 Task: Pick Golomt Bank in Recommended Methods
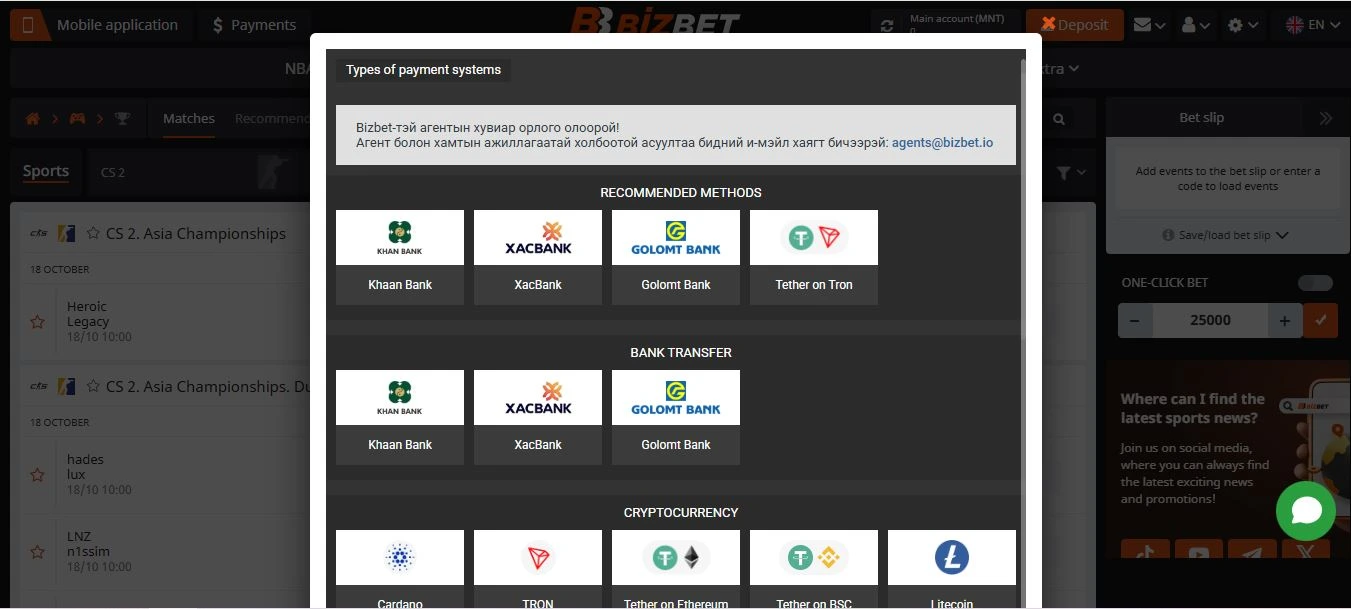pyautogui.click(x=676, y=257)
